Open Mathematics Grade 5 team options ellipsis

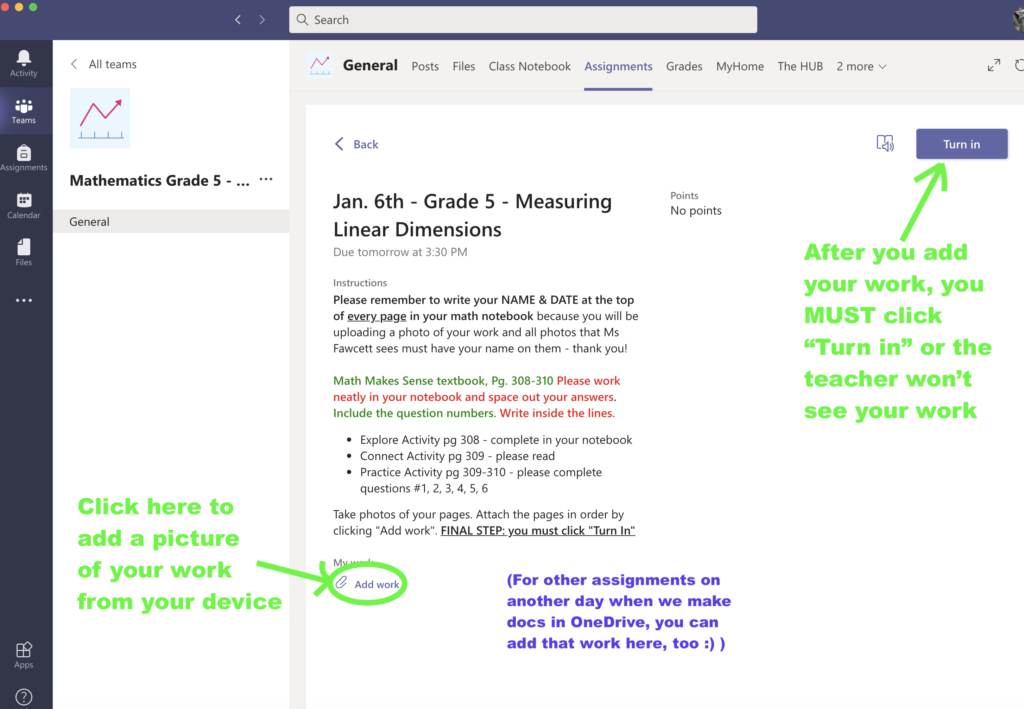click(266, 180)
